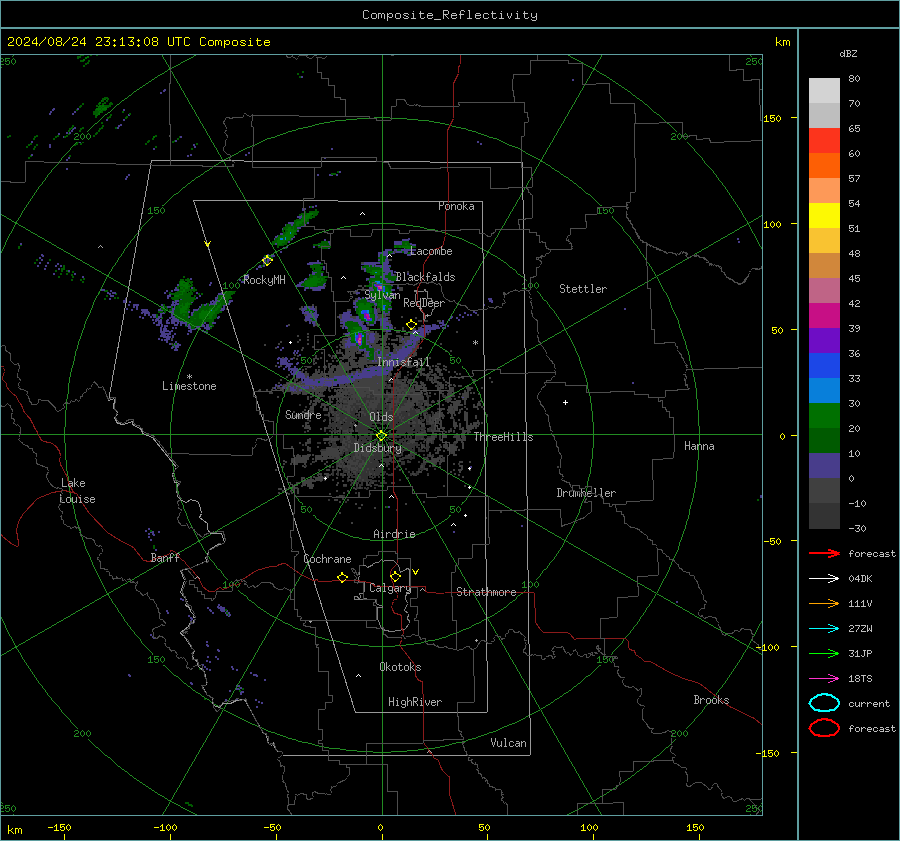Click the Banff label on the map

coord(165,557)
